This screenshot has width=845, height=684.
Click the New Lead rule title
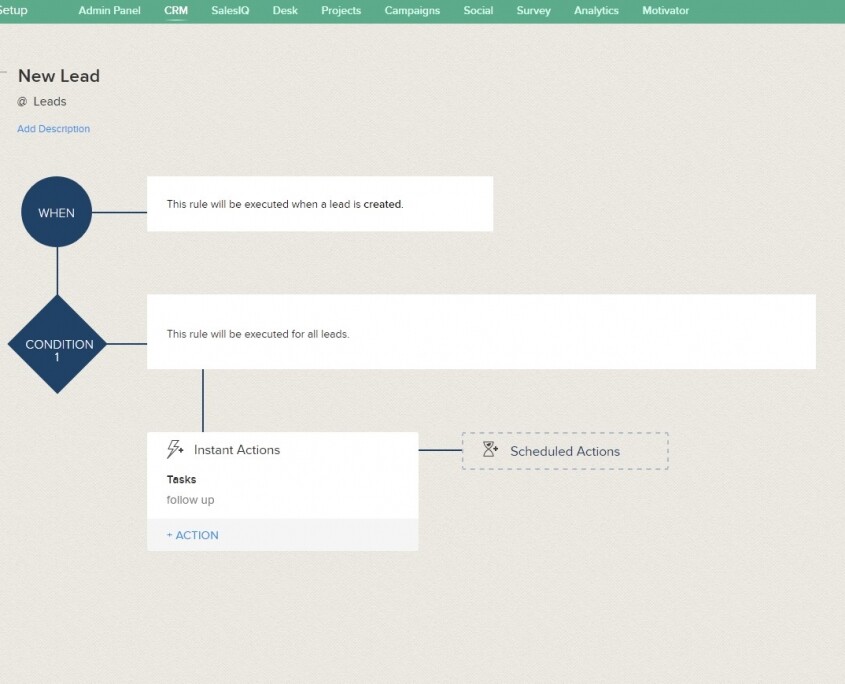click(x=59, y=76)
